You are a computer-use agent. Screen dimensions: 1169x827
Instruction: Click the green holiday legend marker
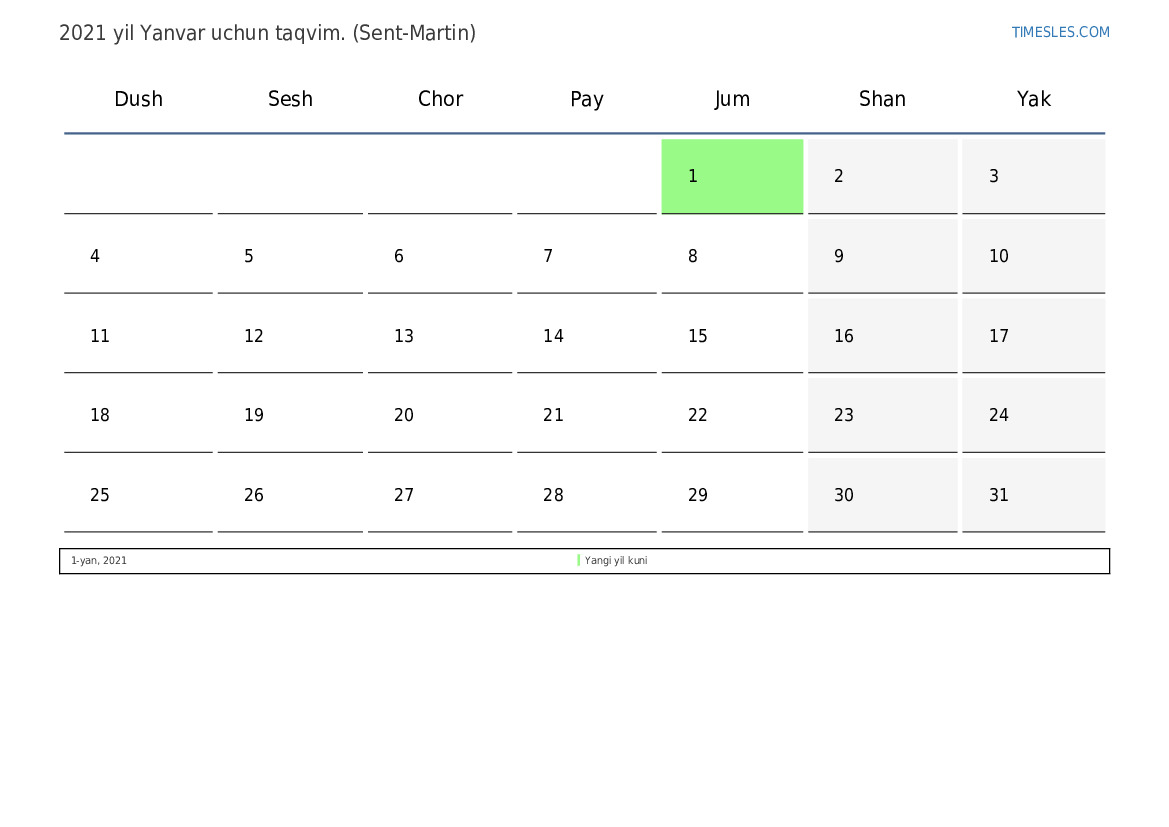tap(578, 561)
